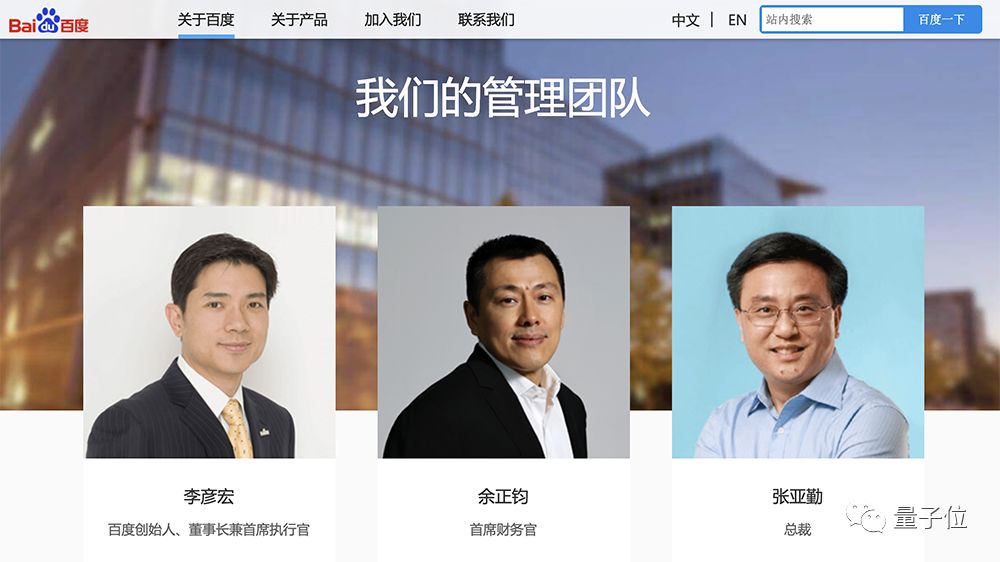
Task: Select the name 余正钧
Action: click(x=503, y=496)
